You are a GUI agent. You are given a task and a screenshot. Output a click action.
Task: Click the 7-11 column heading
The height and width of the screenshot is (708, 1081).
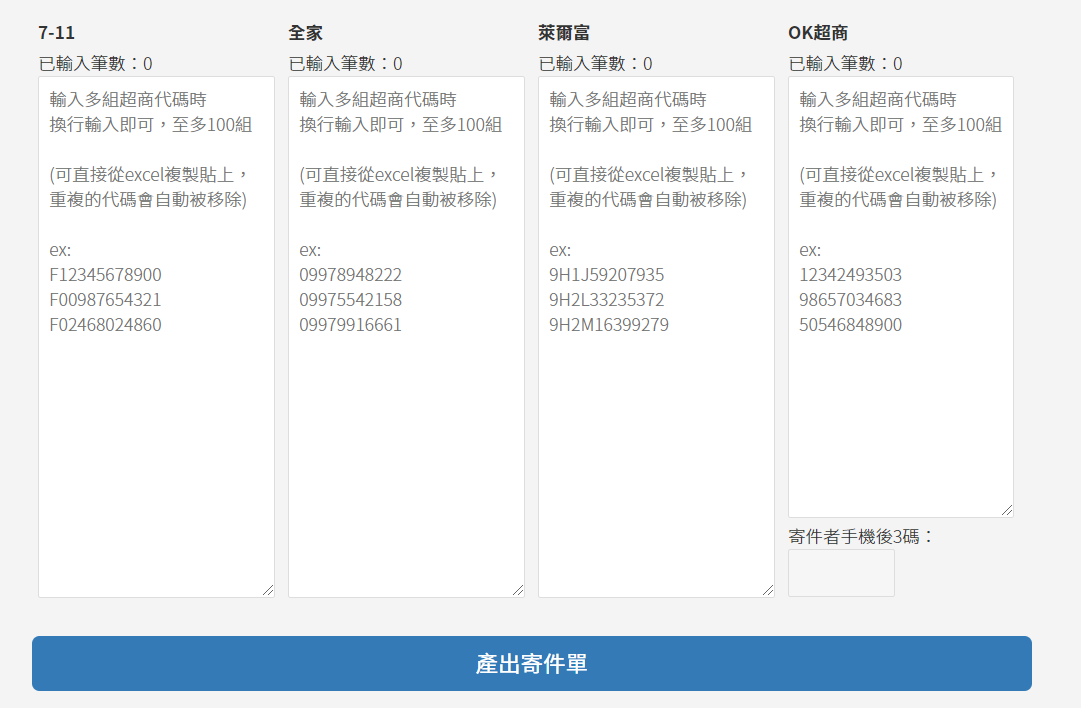point(57,32)
